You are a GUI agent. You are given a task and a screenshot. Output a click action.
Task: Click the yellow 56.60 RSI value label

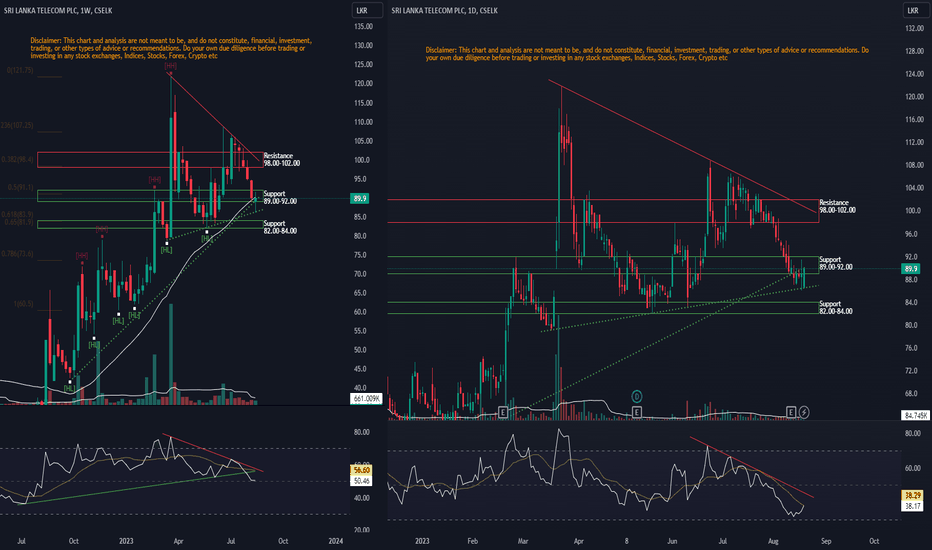362,470
